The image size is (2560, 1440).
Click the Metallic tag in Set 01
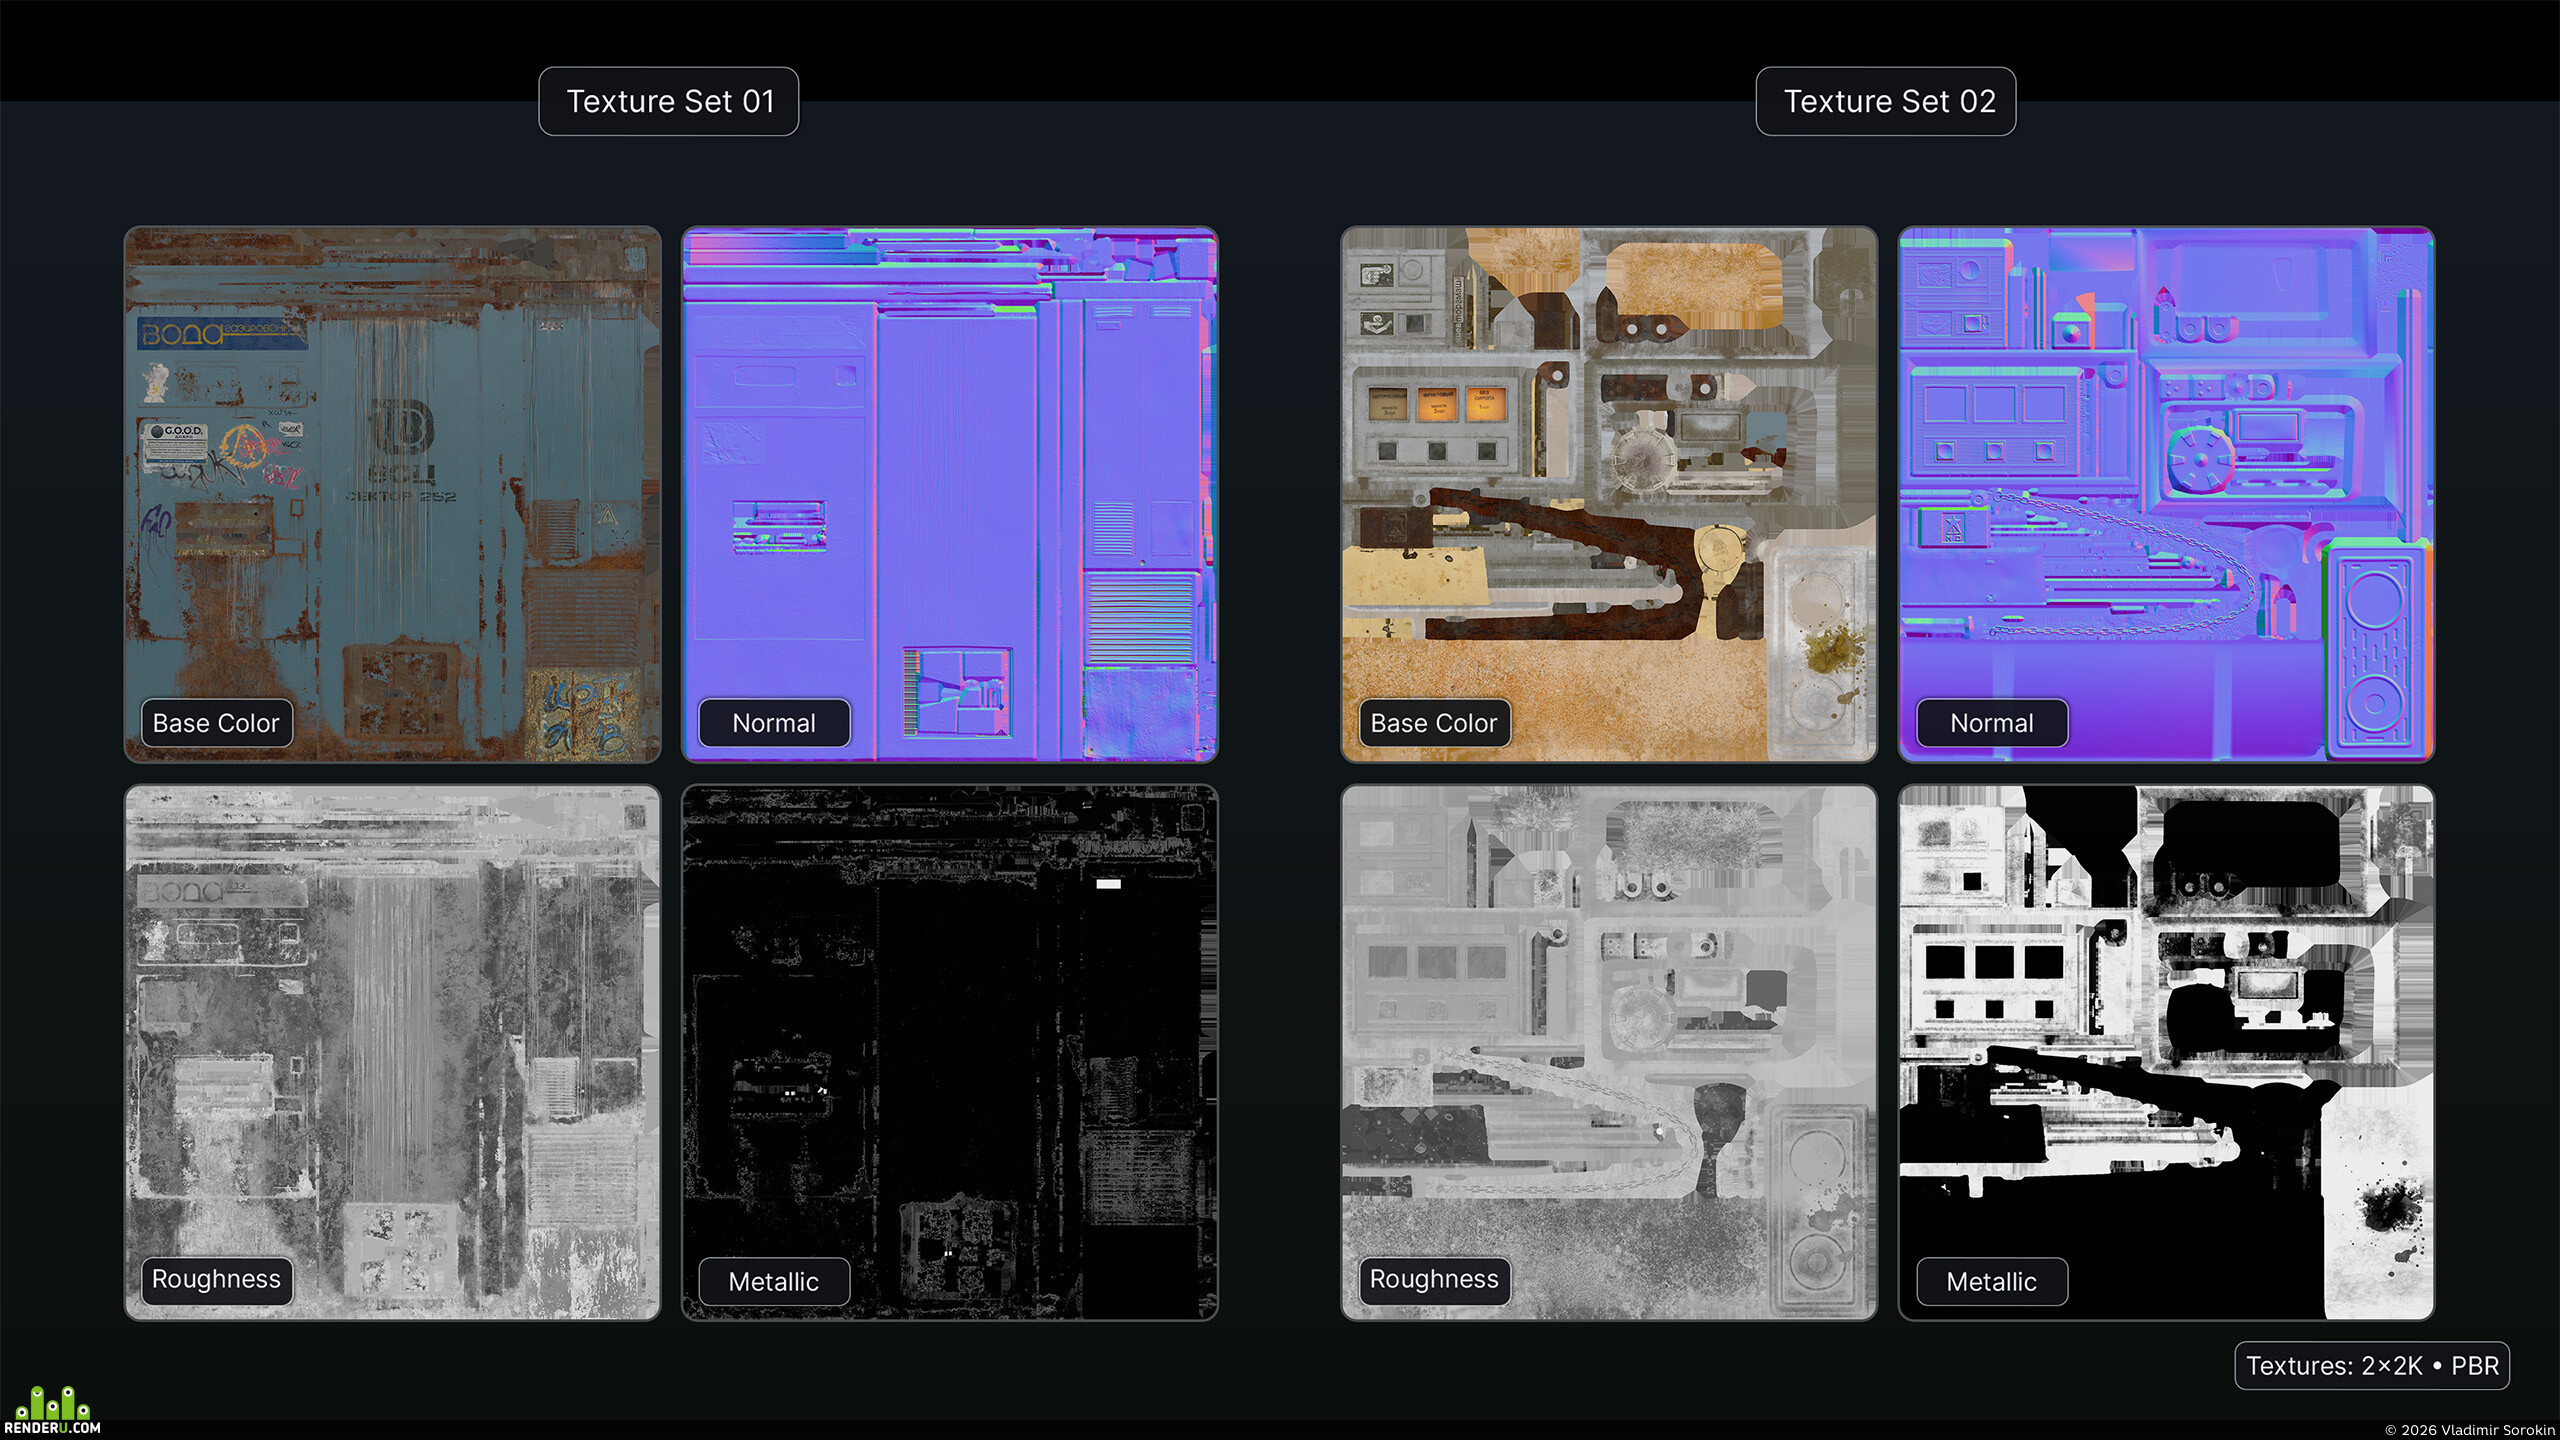point(774,1281)
